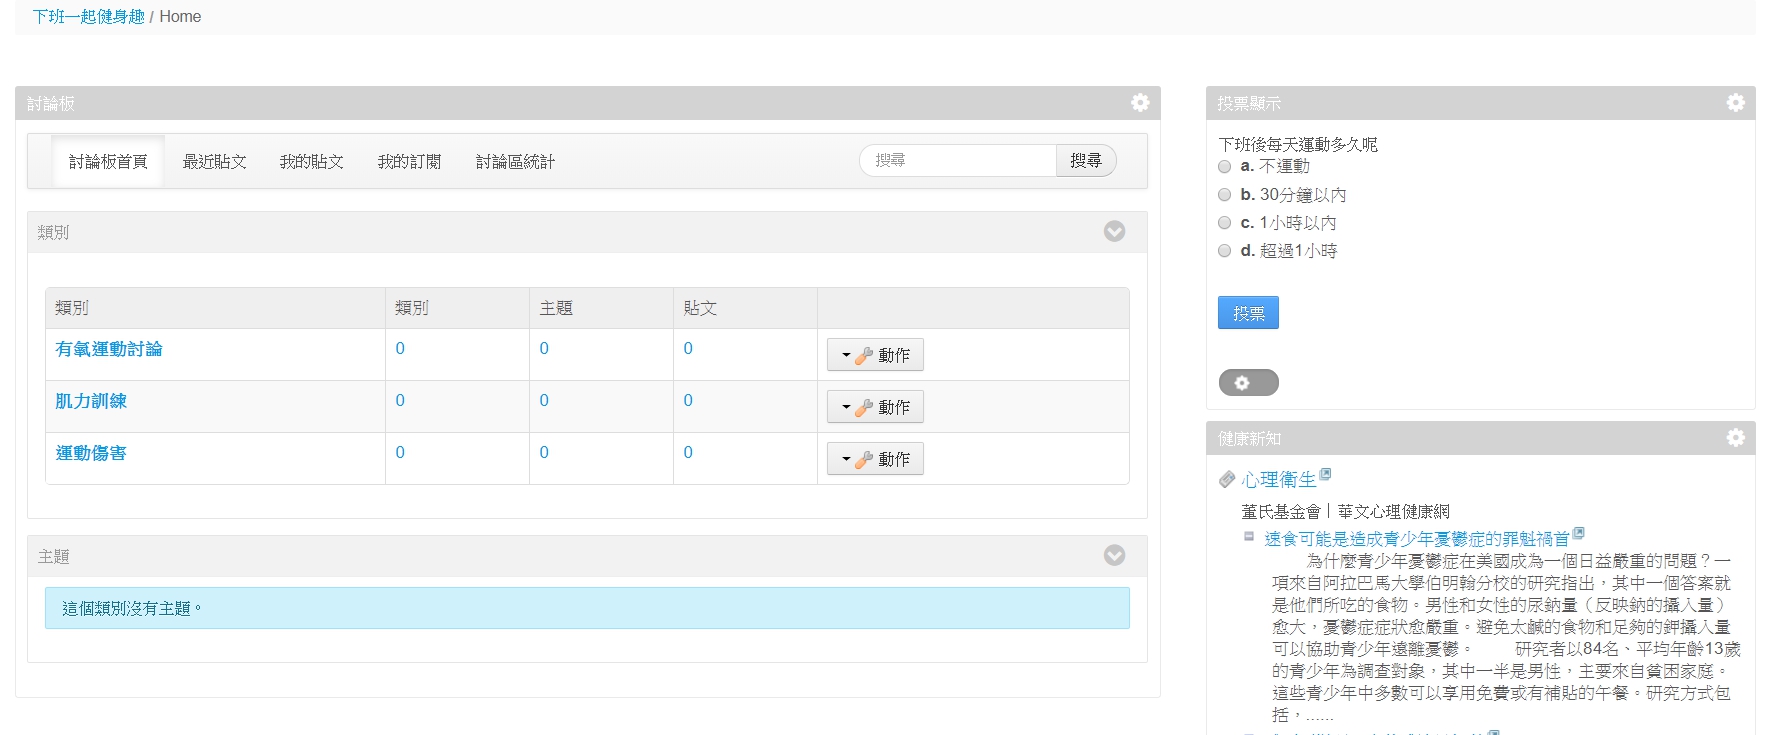Open 動作 dropdown for 運動傷害
Image resolution: width=1770 pixels, height=735 pixels.
tap(875, 459)
